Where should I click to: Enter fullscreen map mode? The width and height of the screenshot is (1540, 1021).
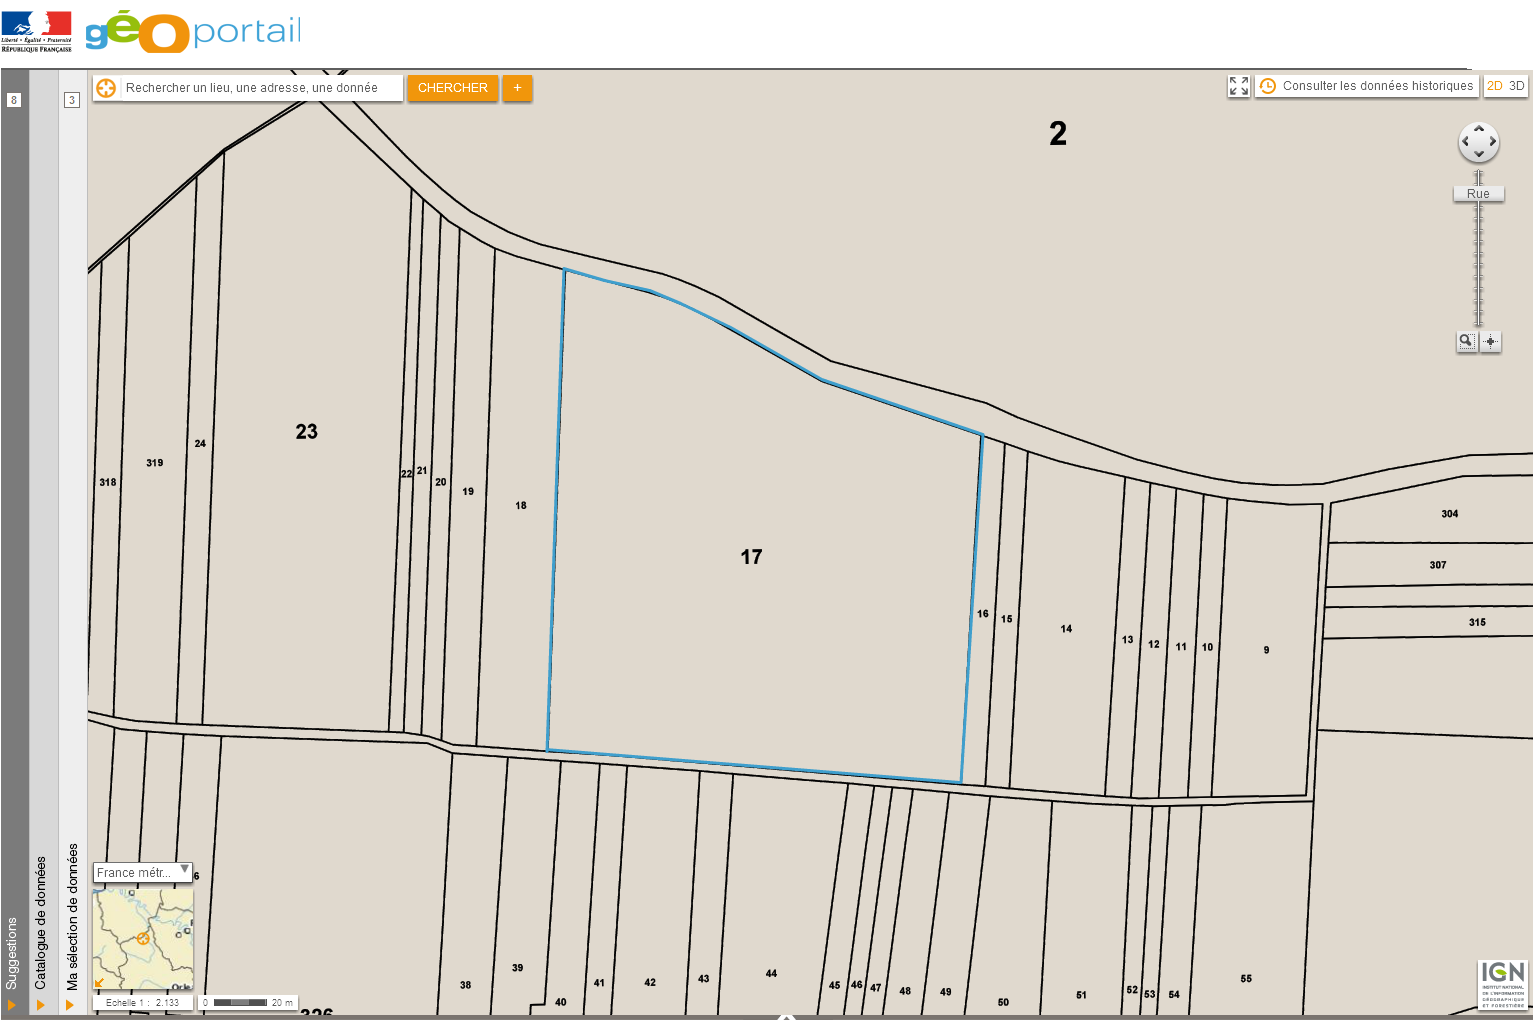(x=1239, y=87)
